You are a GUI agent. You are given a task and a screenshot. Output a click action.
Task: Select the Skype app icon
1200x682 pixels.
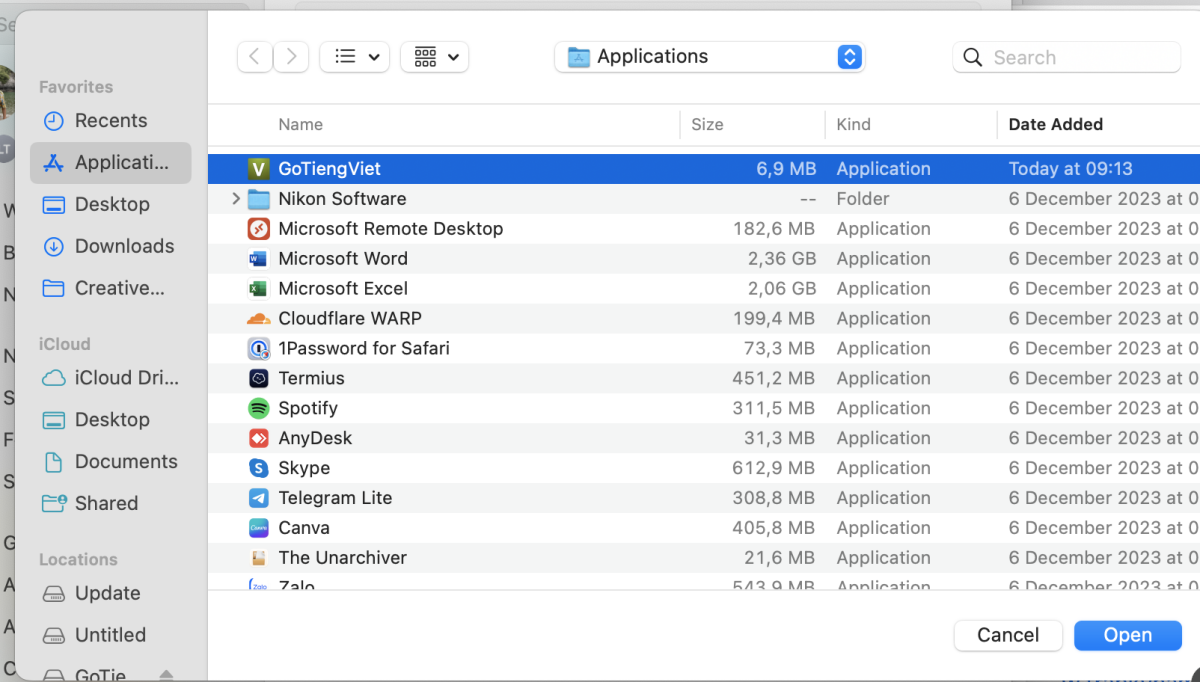click(259, 468)
